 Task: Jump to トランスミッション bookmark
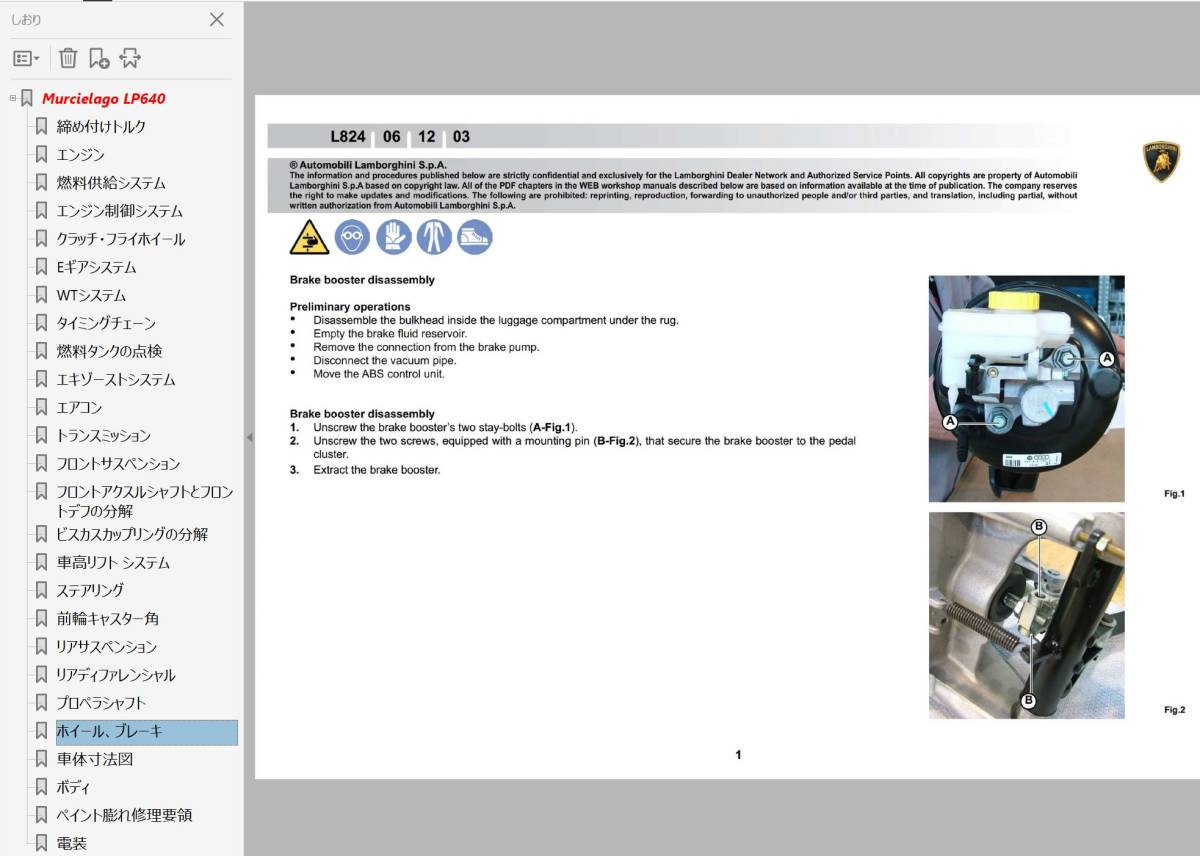pyautogui.click(x=104, y=435)
